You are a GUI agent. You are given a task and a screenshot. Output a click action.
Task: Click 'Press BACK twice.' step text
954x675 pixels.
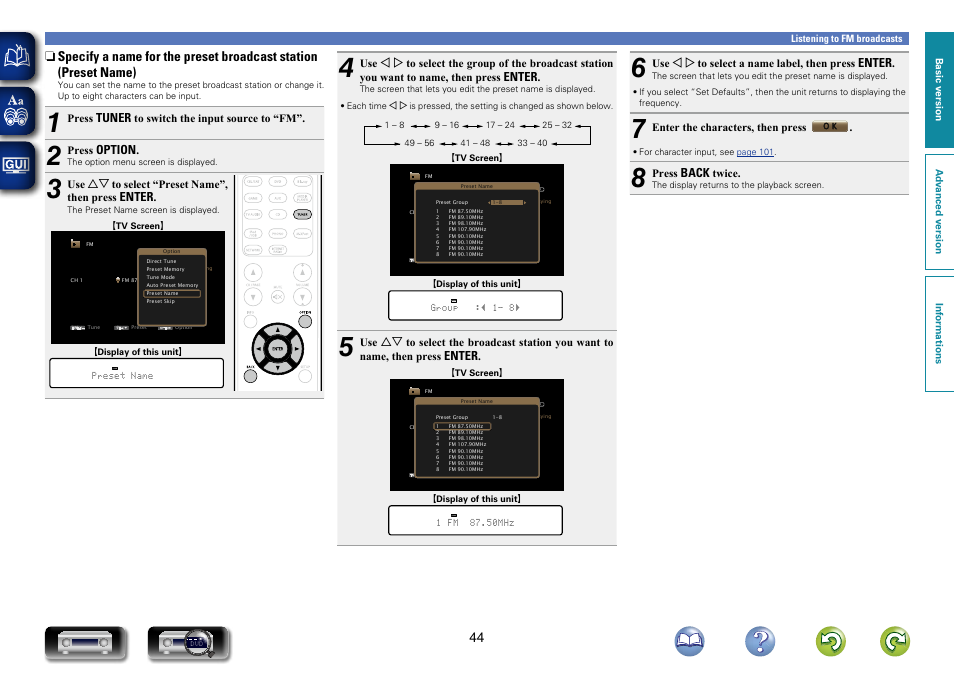[696, 173]
